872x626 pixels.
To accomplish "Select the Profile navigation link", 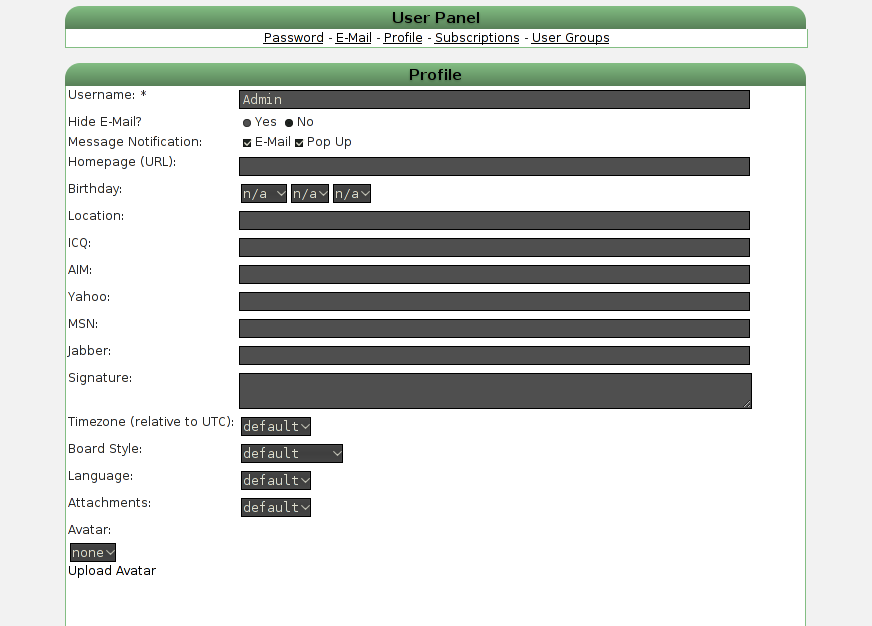I will click(403, 37).
